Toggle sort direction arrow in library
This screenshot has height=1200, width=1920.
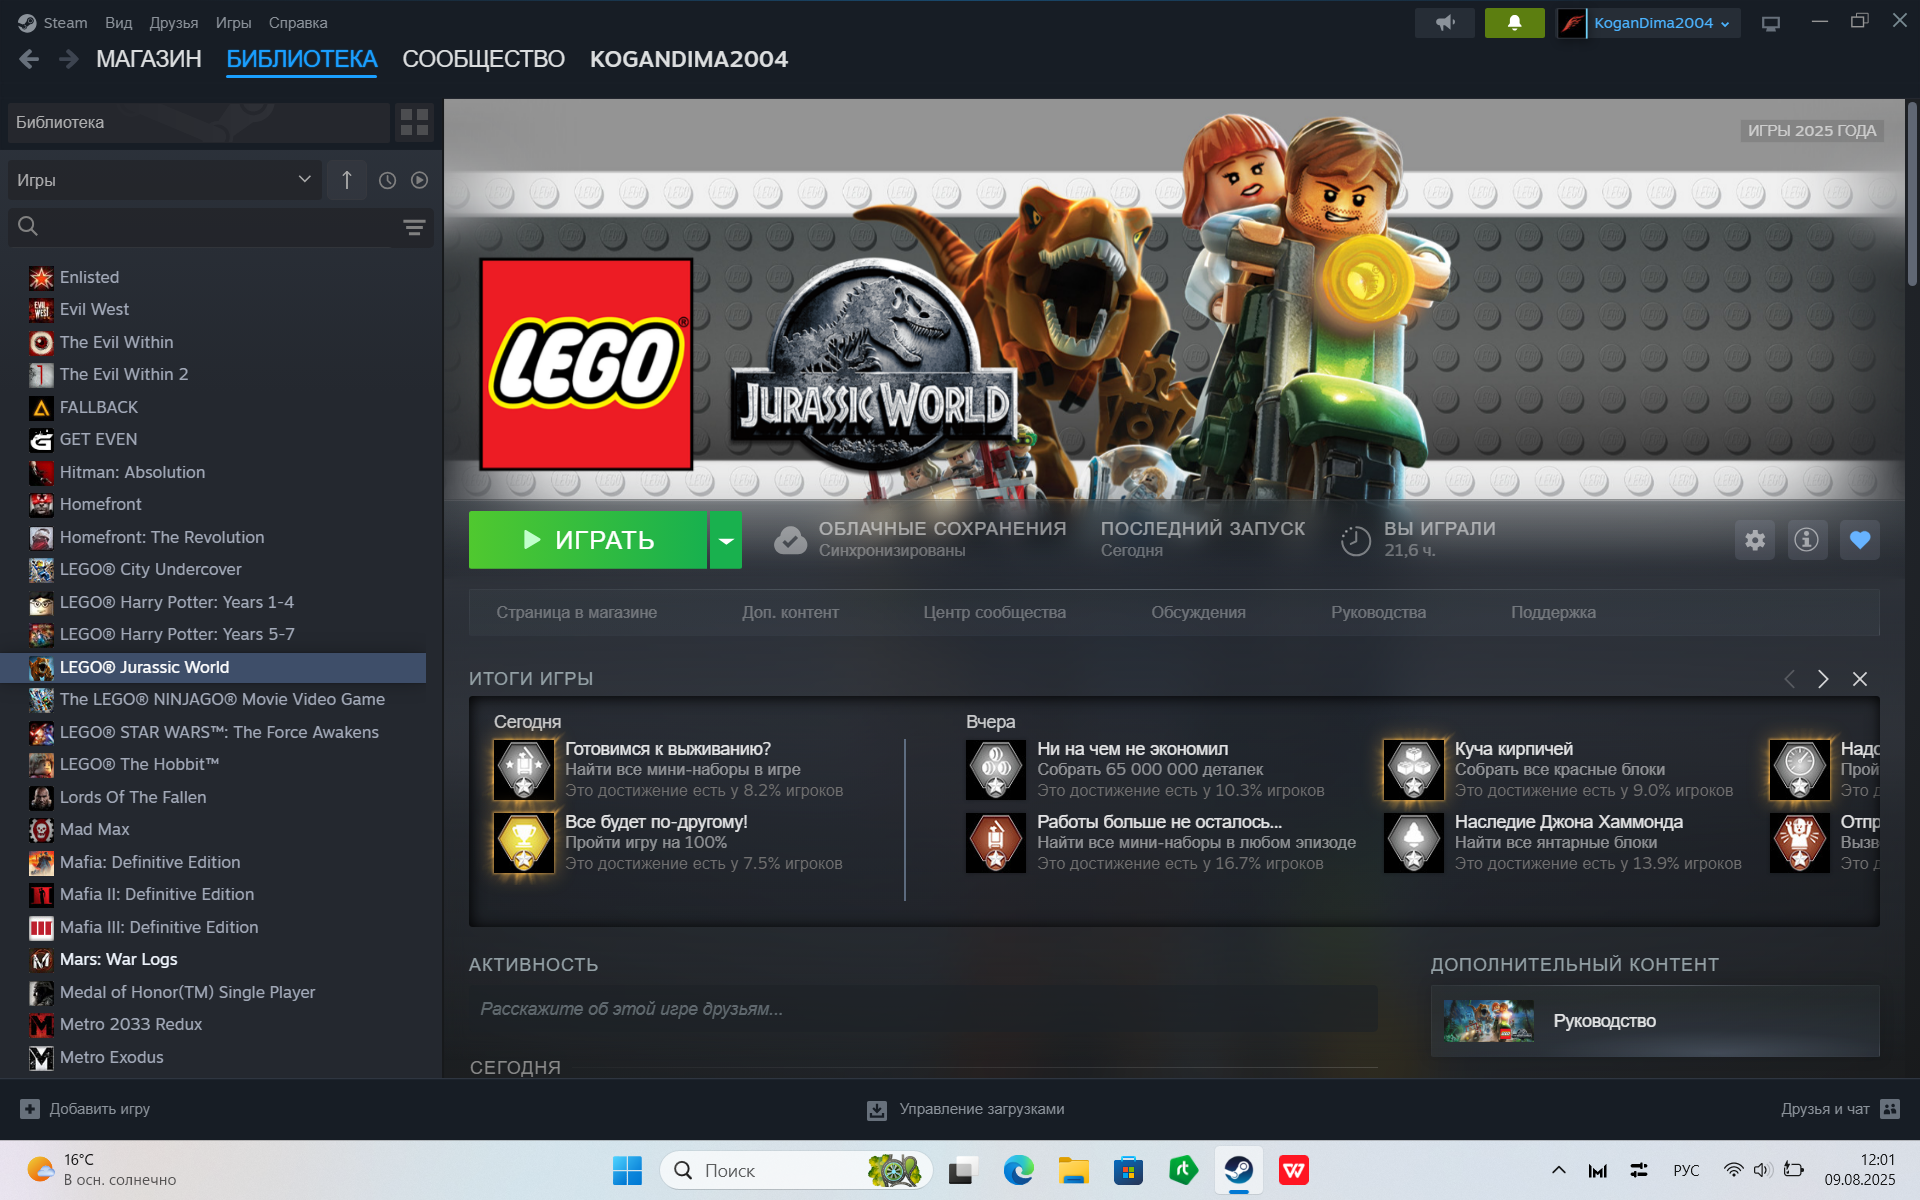point(347,180)
